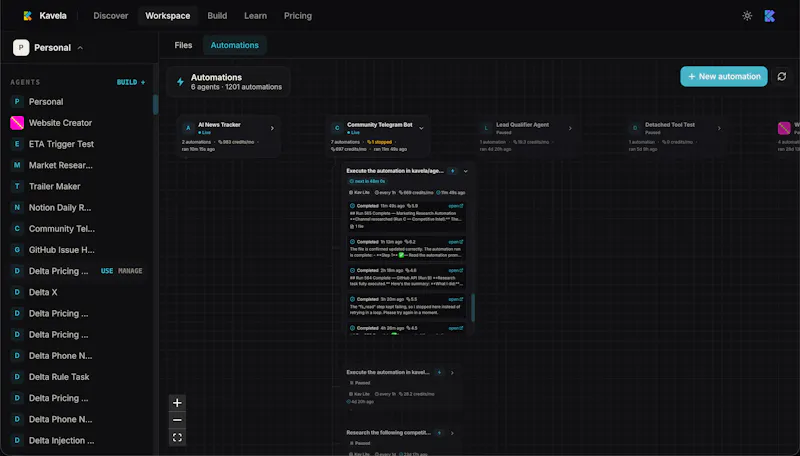Image resolution: width=800 pixels, height=456 pixels.
Task: Open the Website Creator agent icon
Action: pyautogui.click(x=17, y=123)
